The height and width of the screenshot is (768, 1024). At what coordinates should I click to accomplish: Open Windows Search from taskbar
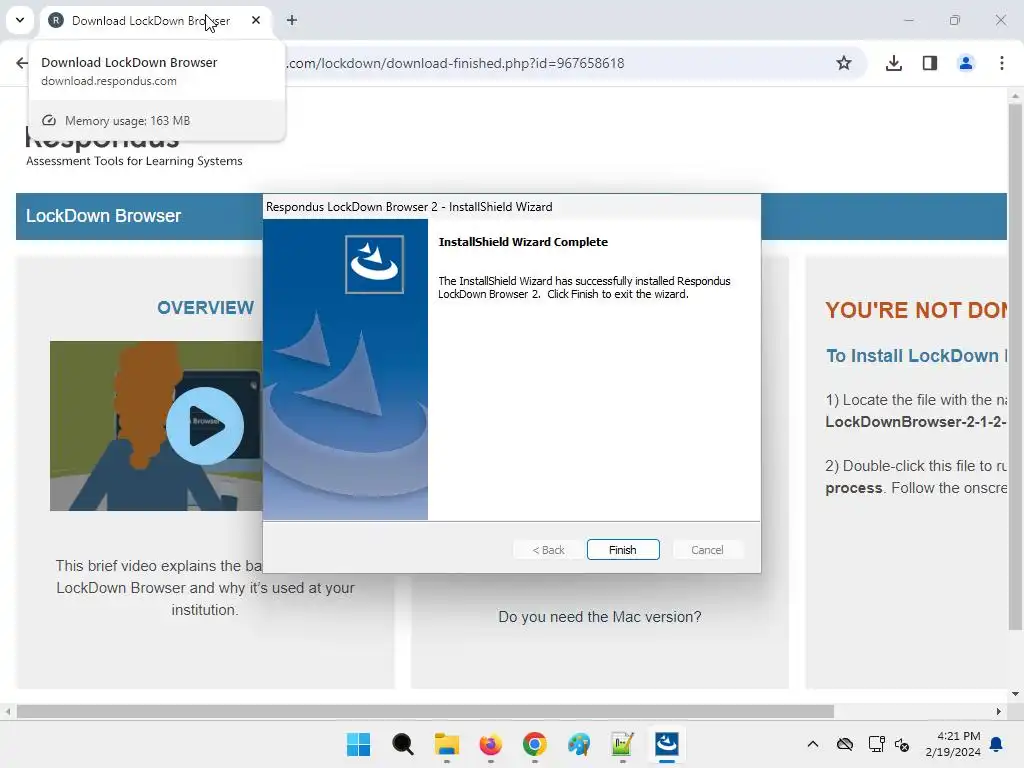click(403, 744)
